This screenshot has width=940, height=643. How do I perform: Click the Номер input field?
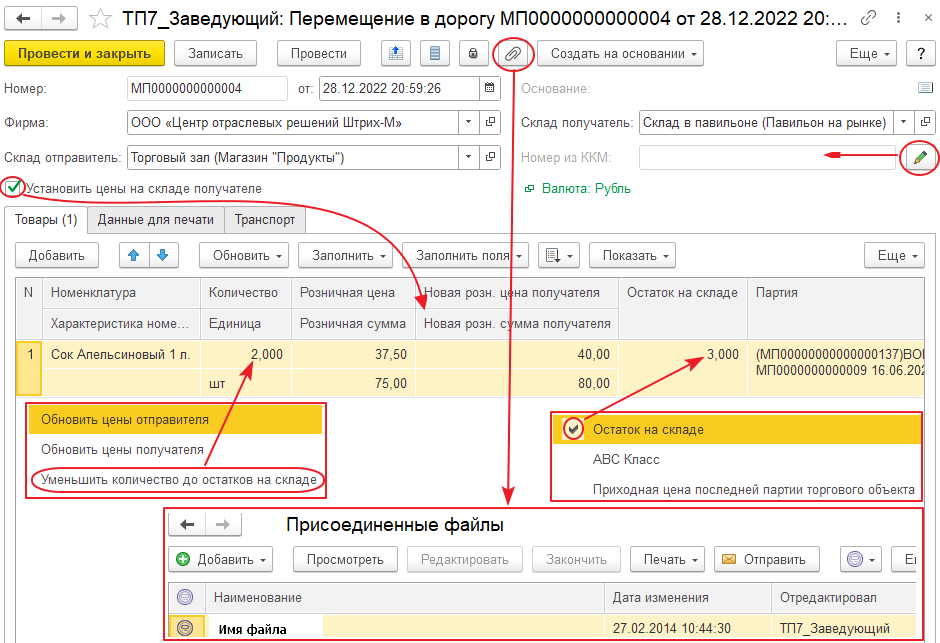coord(206,89)
